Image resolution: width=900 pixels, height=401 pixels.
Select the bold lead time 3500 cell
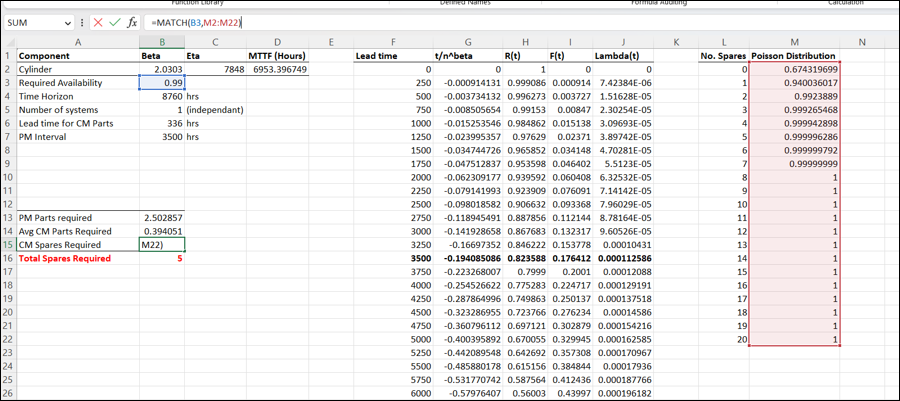(x=393, y=259)
